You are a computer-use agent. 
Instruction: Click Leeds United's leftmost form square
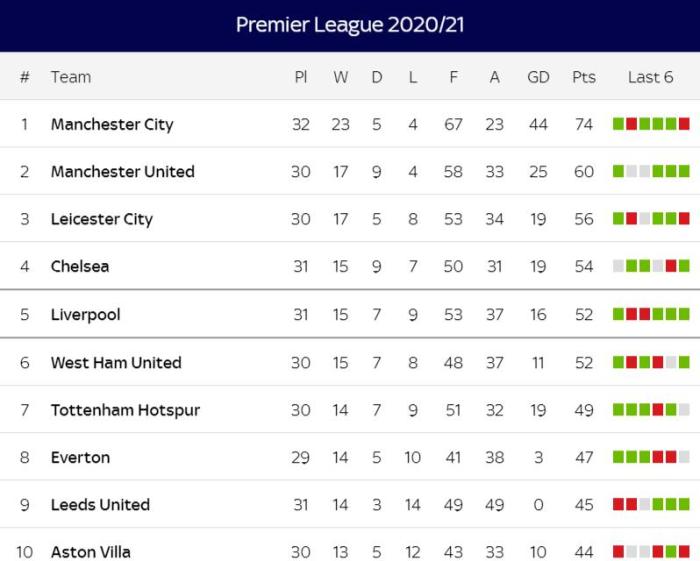618,504
